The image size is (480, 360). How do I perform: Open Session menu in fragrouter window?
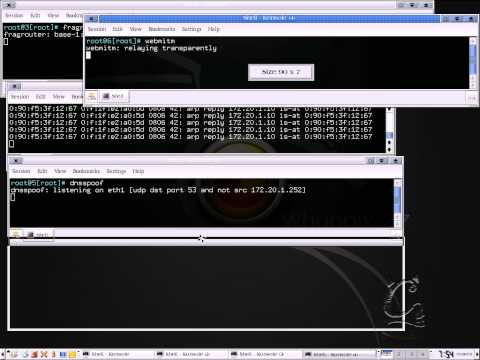[14, 15]
